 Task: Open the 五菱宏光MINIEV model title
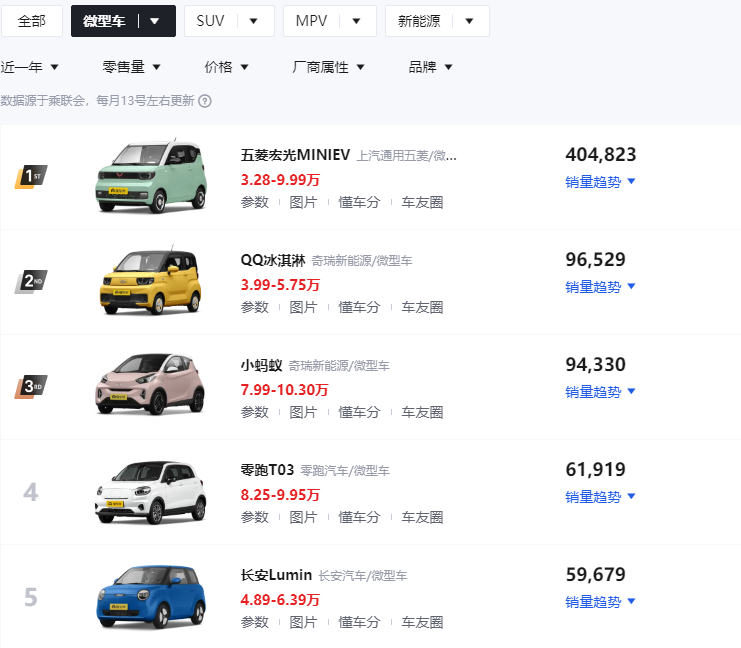(x=295, y=155)
